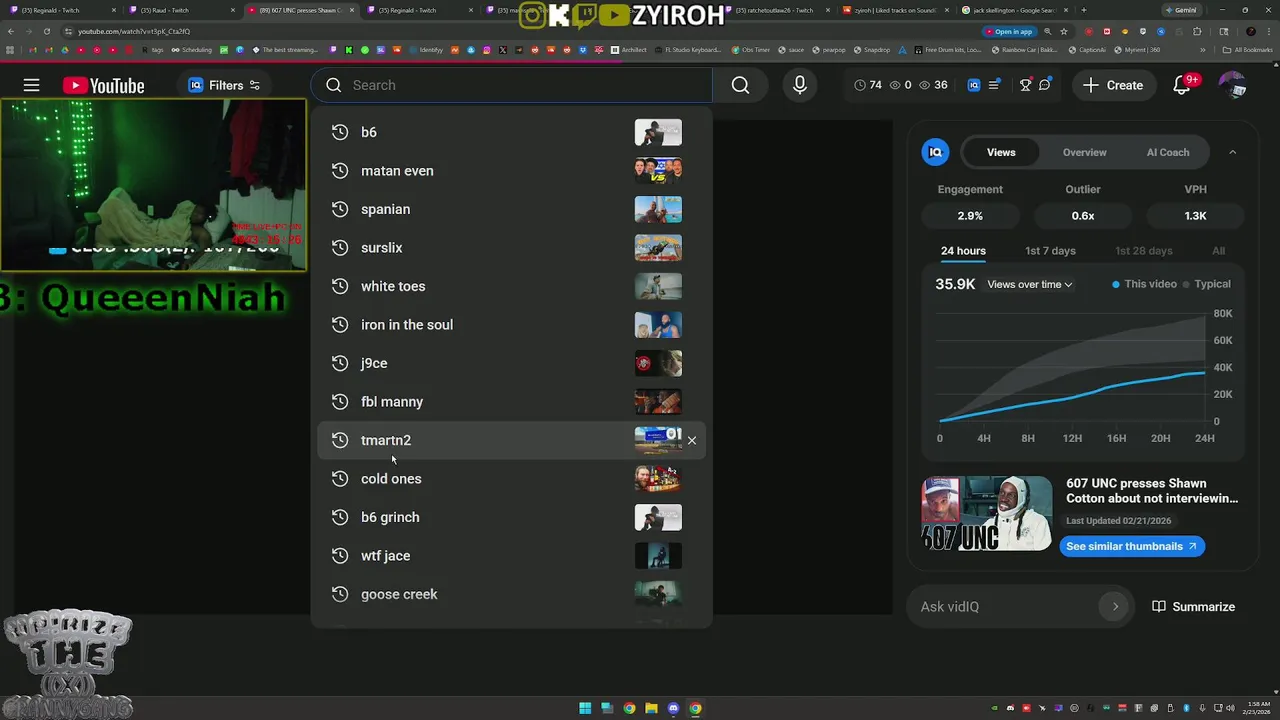Switch to the Overview tab
This screenshot has height=720, width=1280.
pyautogui.click(x=1084, y=152)
